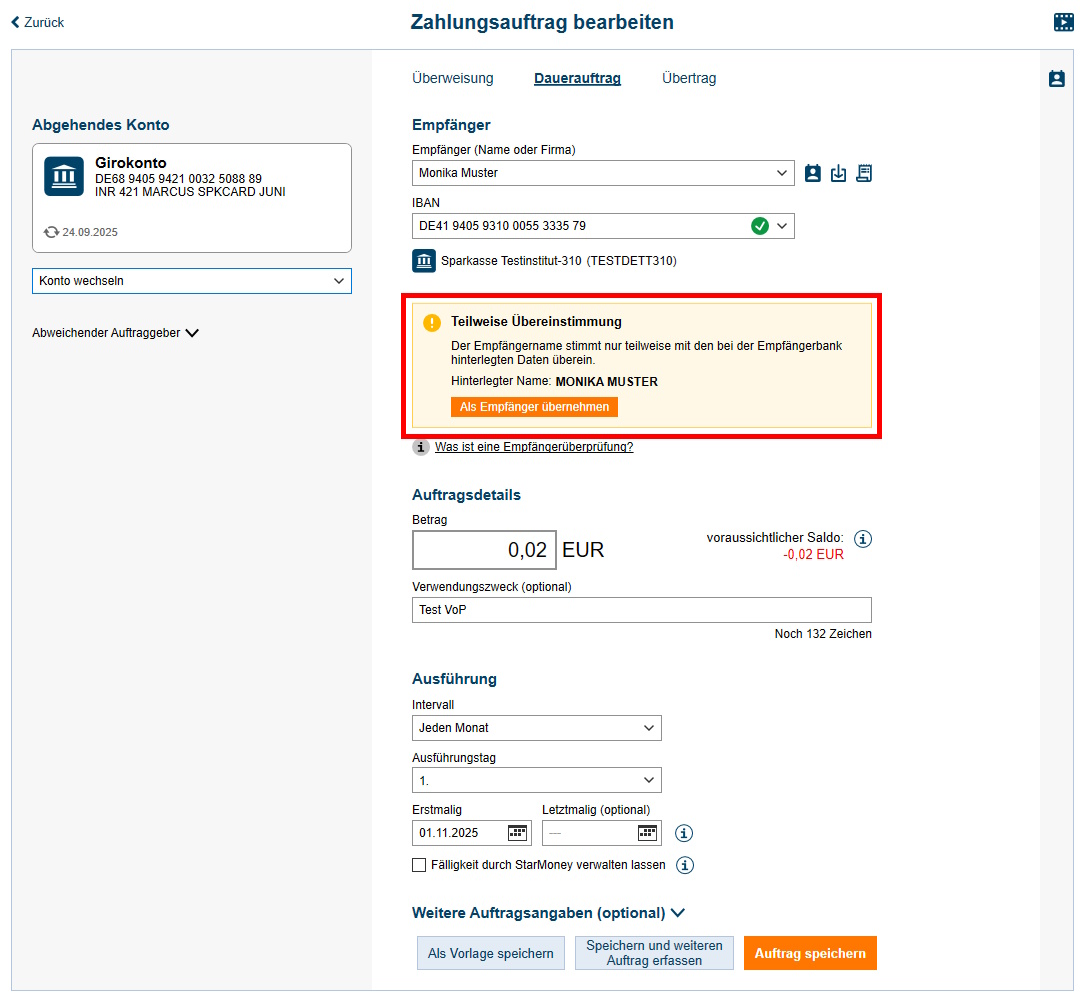Click info icon next to Letztmalig field
The image size is (1080, 996).
[685, 833]
